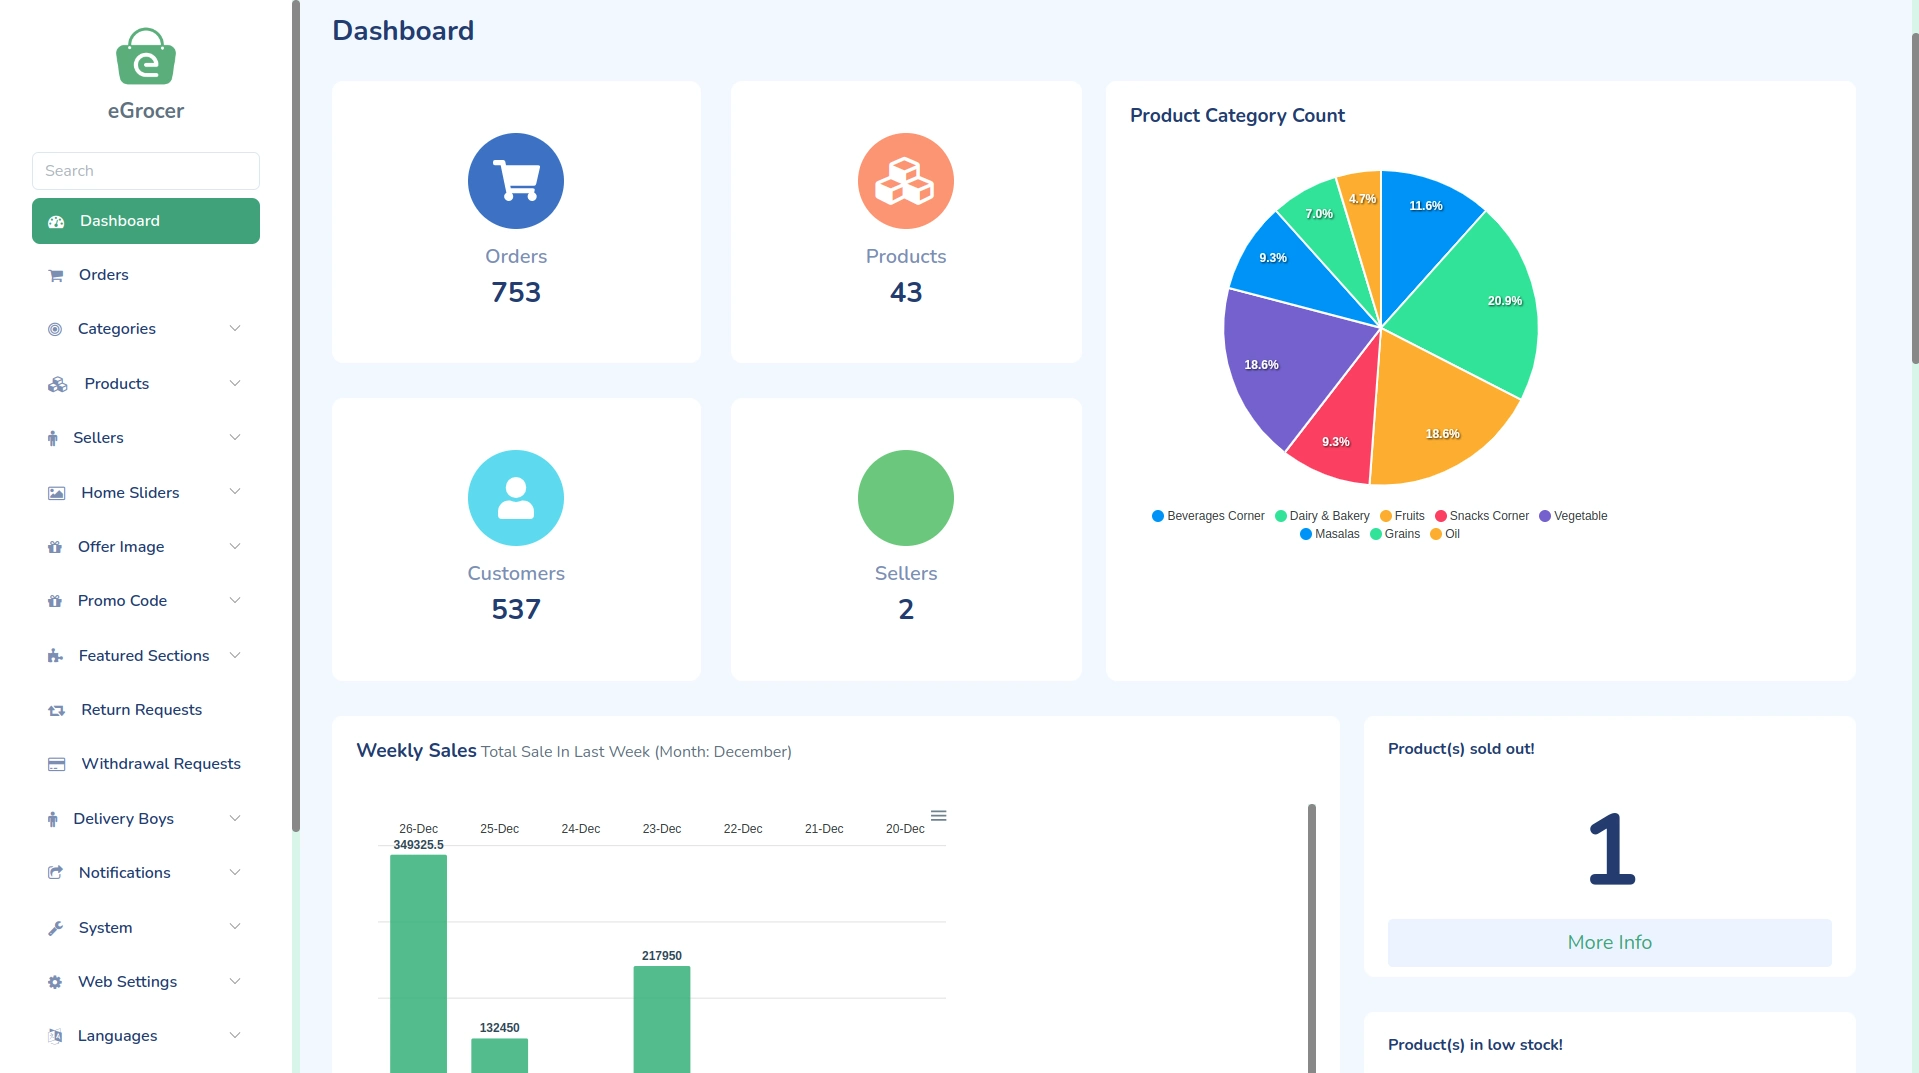Click the blue Orders cart circle icon
This screenshot has height=1073, width=1919.
tap(516, 181)
